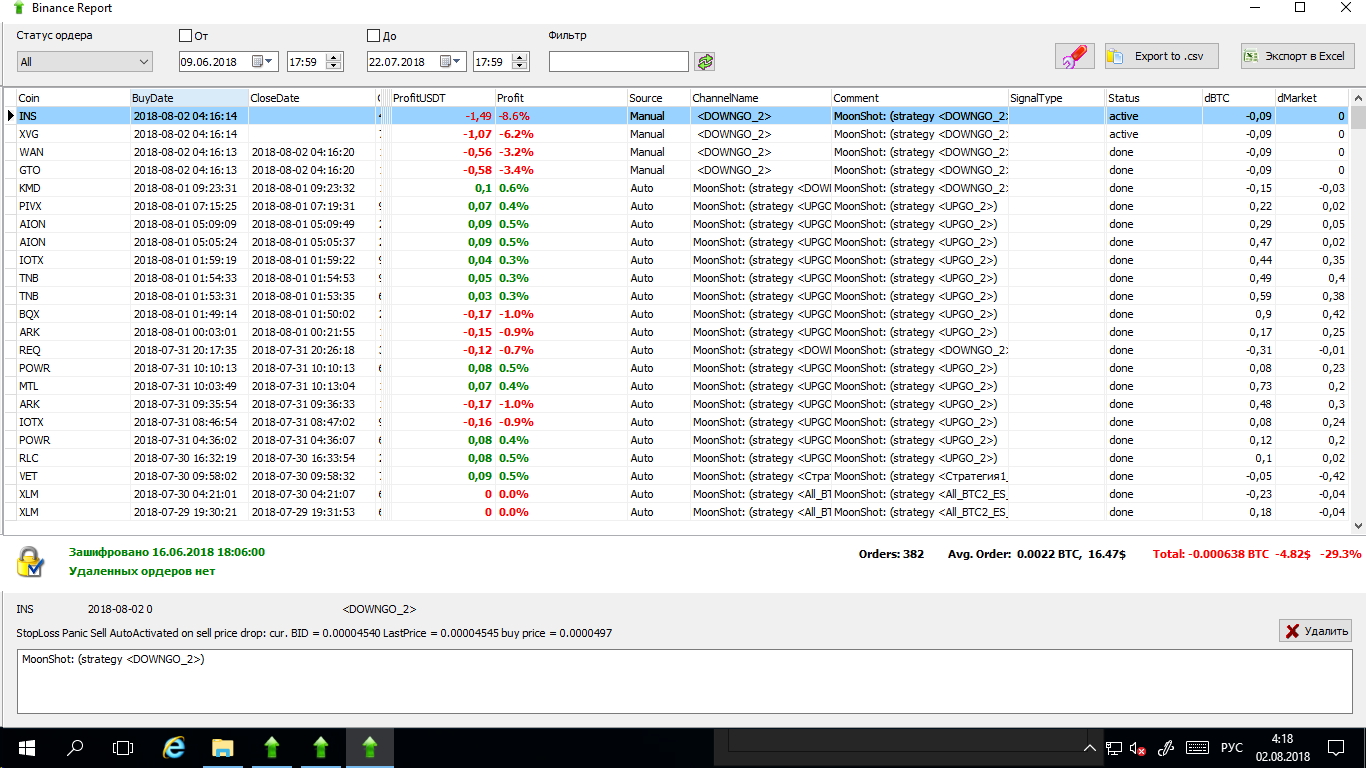Click the muted volume tray icon
Screen dimensions: 1366x768
click(1137, 748)
